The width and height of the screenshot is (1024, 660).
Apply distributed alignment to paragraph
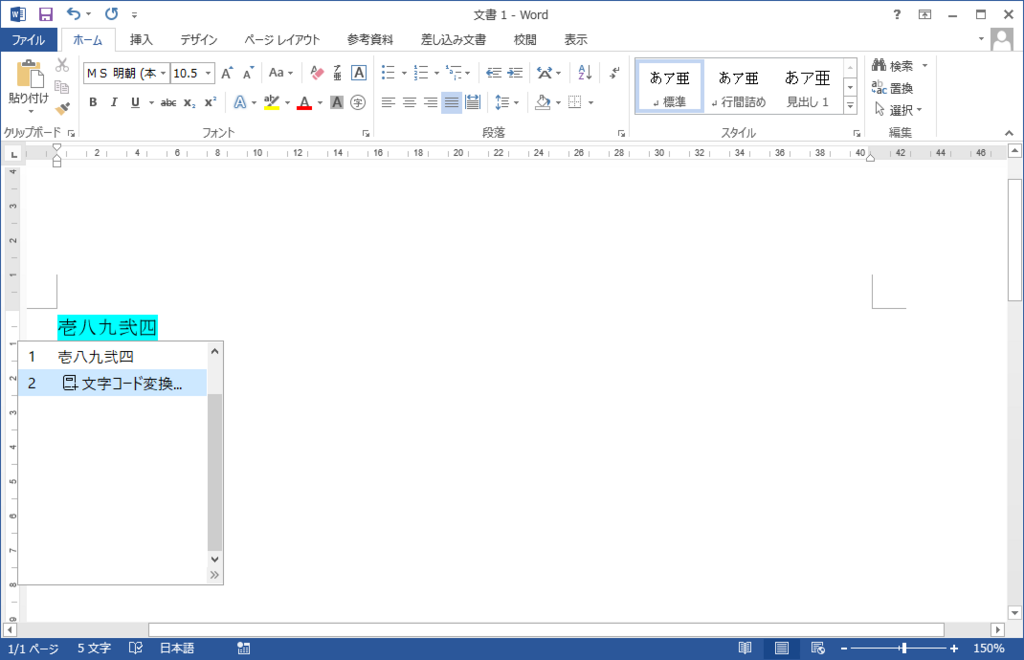click(x=473, y=102)
